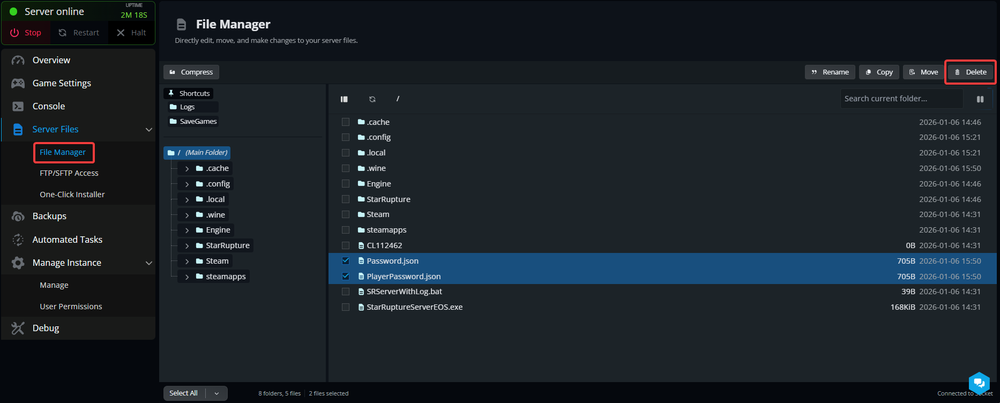Expand the Steam tree folder
The width and height of the screenshot is (1000, 403).
tap(187, 261)
